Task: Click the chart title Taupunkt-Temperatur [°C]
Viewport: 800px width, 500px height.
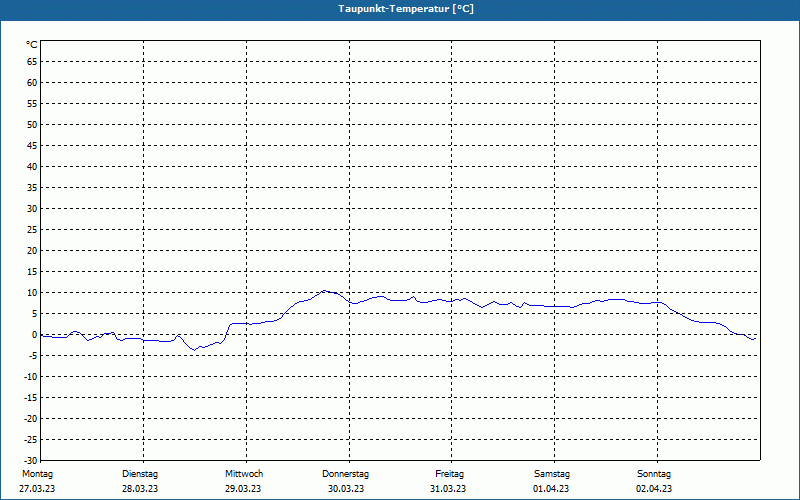Action: (x=406, y=9)
